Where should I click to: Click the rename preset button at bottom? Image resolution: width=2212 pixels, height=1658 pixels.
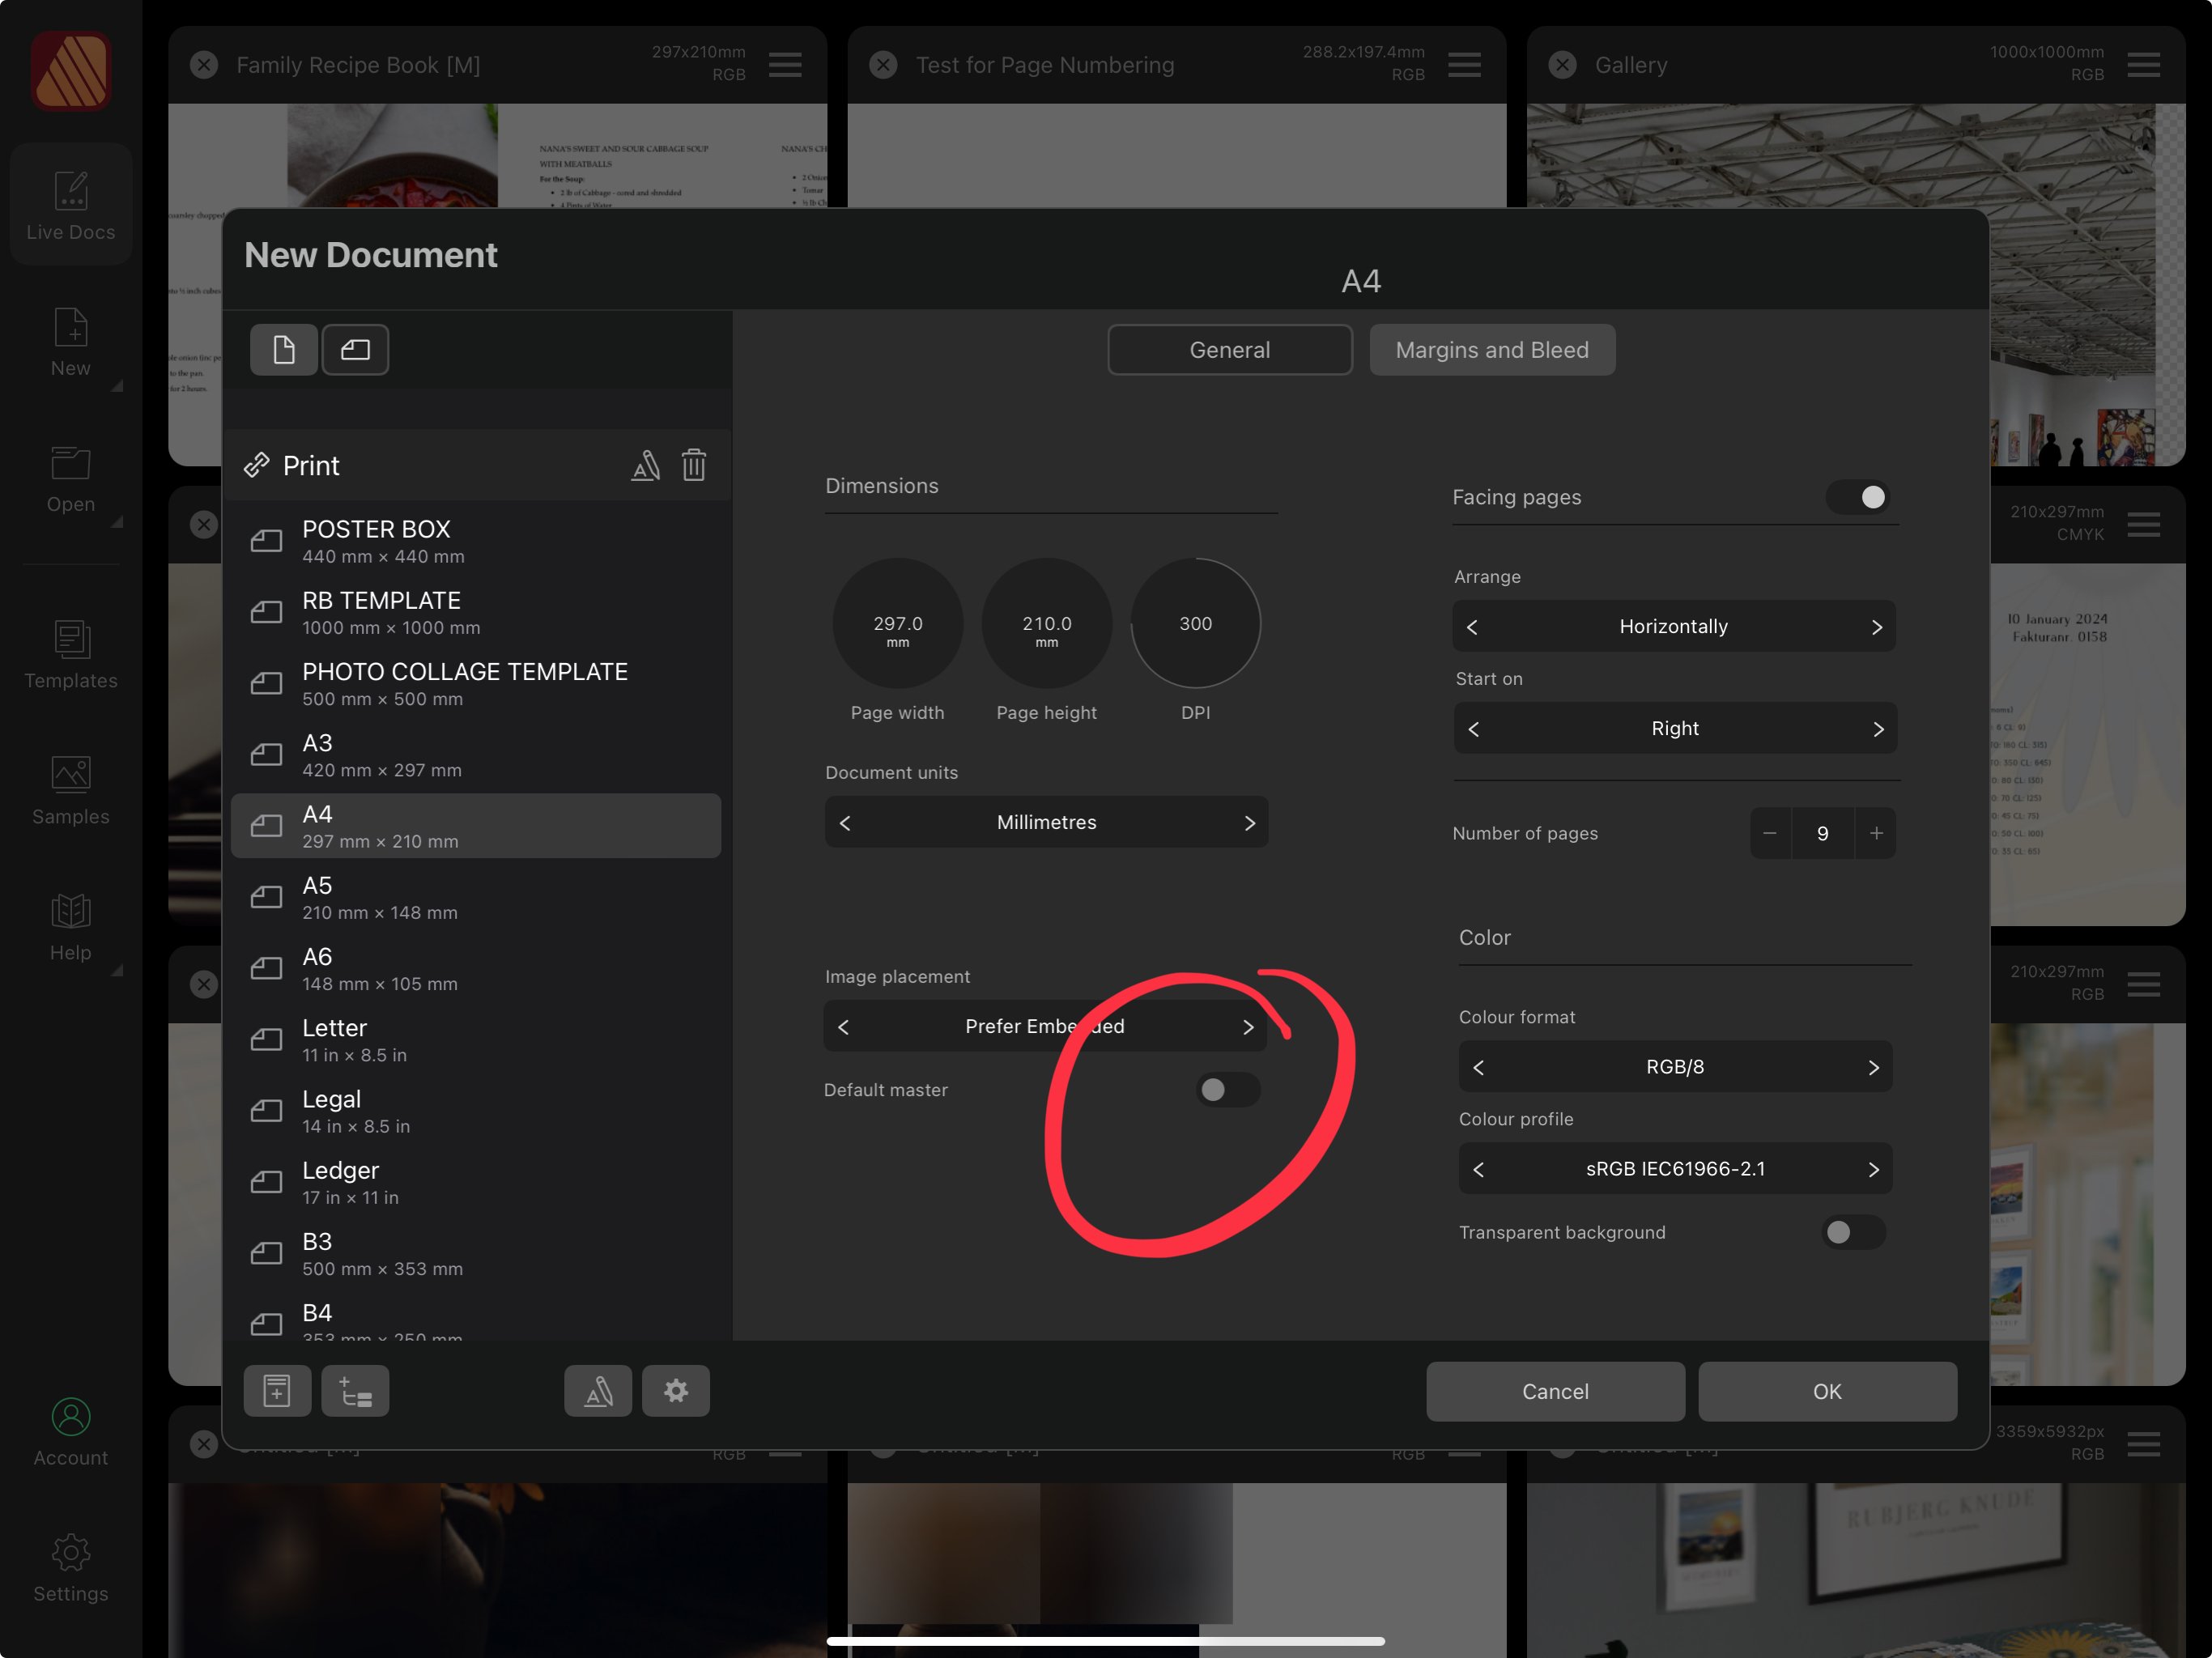(598, 1391)
